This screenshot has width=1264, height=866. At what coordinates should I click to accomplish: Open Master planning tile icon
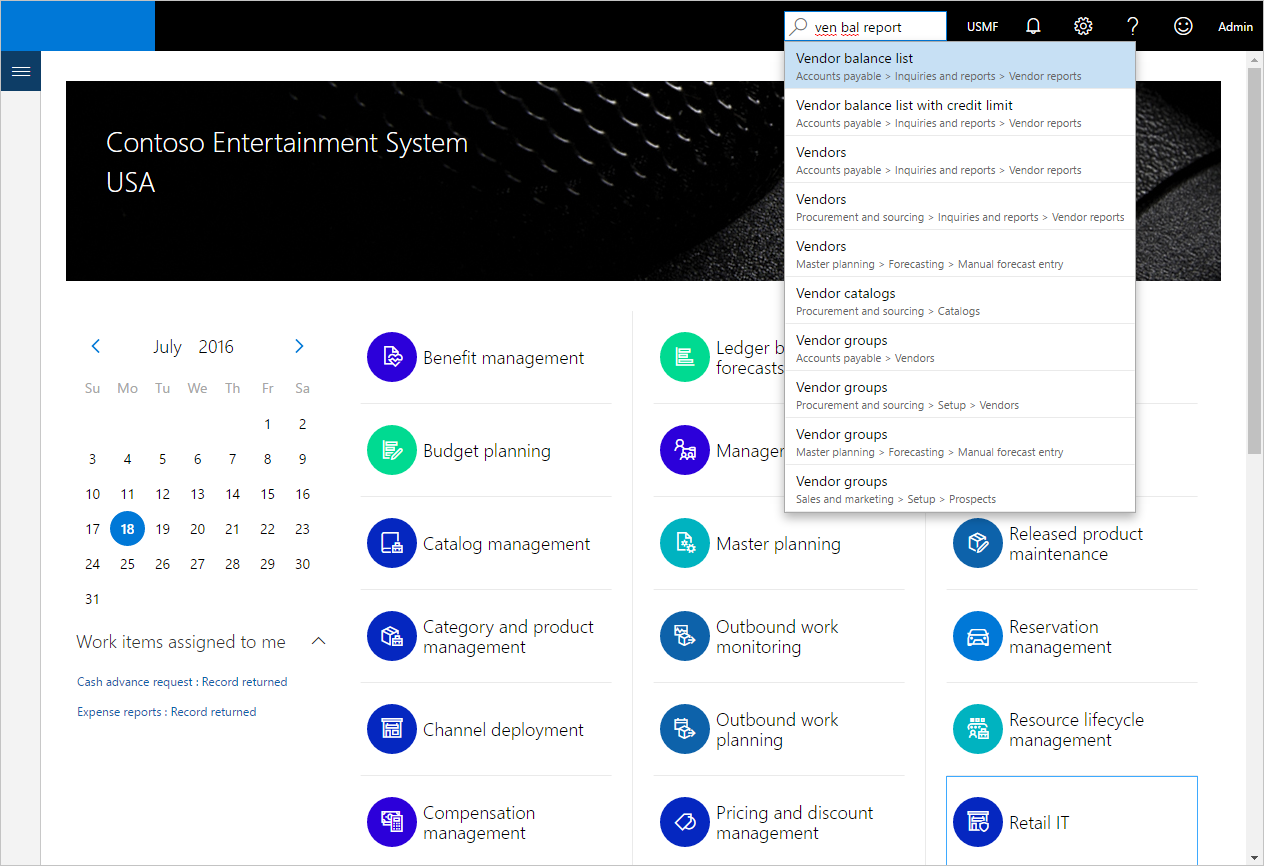[x=685, y=543]
